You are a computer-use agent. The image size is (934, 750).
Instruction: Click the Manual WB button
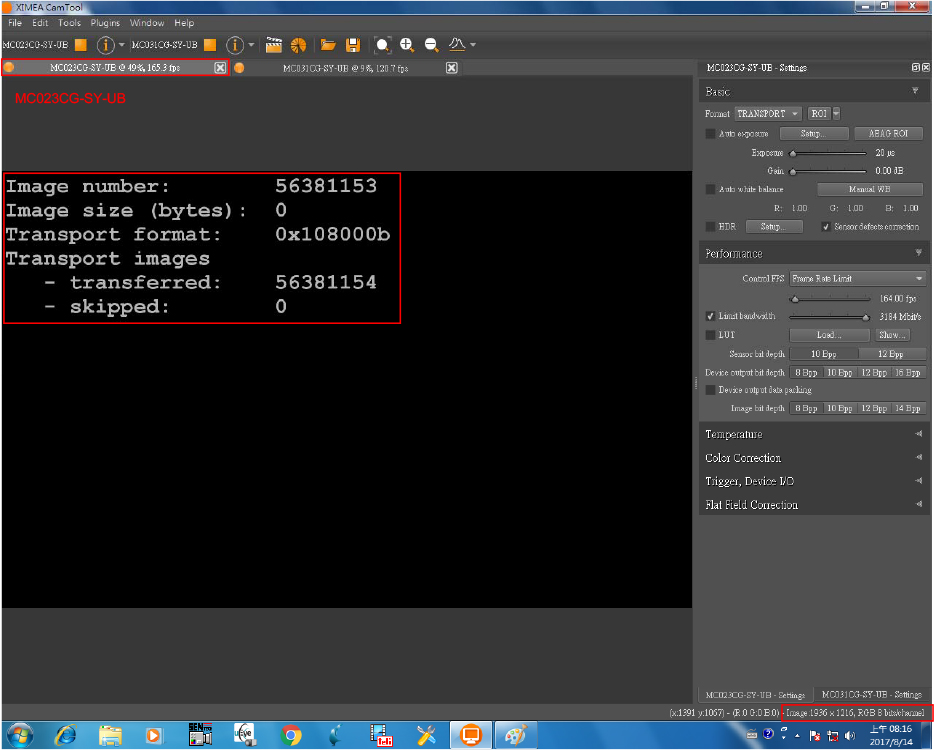(869, 189)
